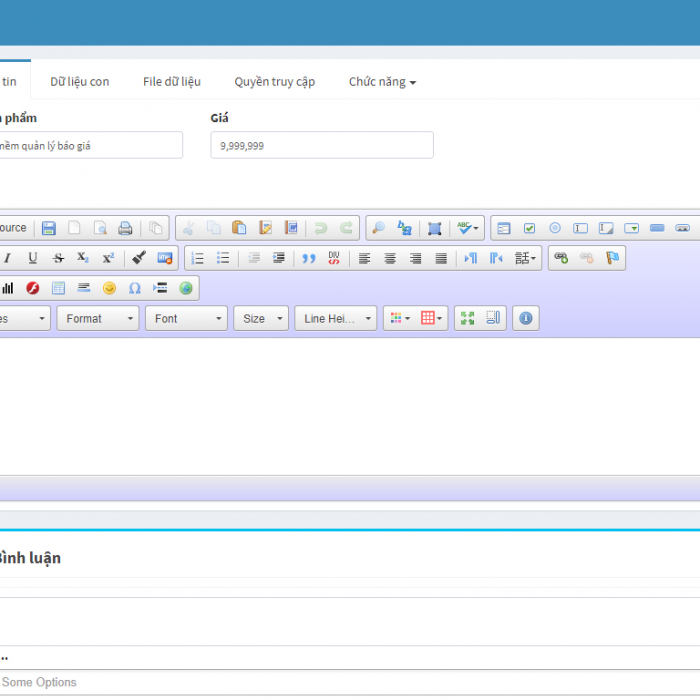Open the Quyền truy cập tab
Image resolution: width=700 pixels, height=700 pixels.
tap(274, 81)
